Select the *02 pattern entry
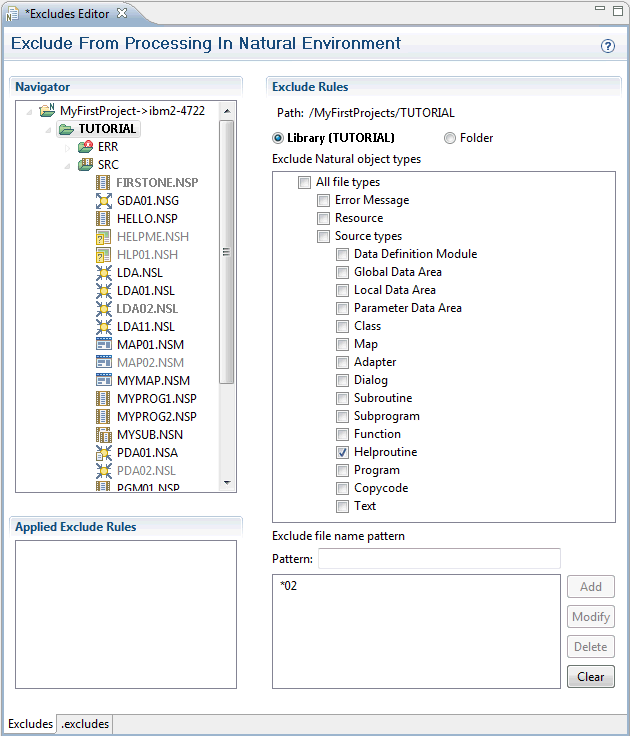Image resolution: width=630 pixels, height=736 pixels. tap(289, 586)
